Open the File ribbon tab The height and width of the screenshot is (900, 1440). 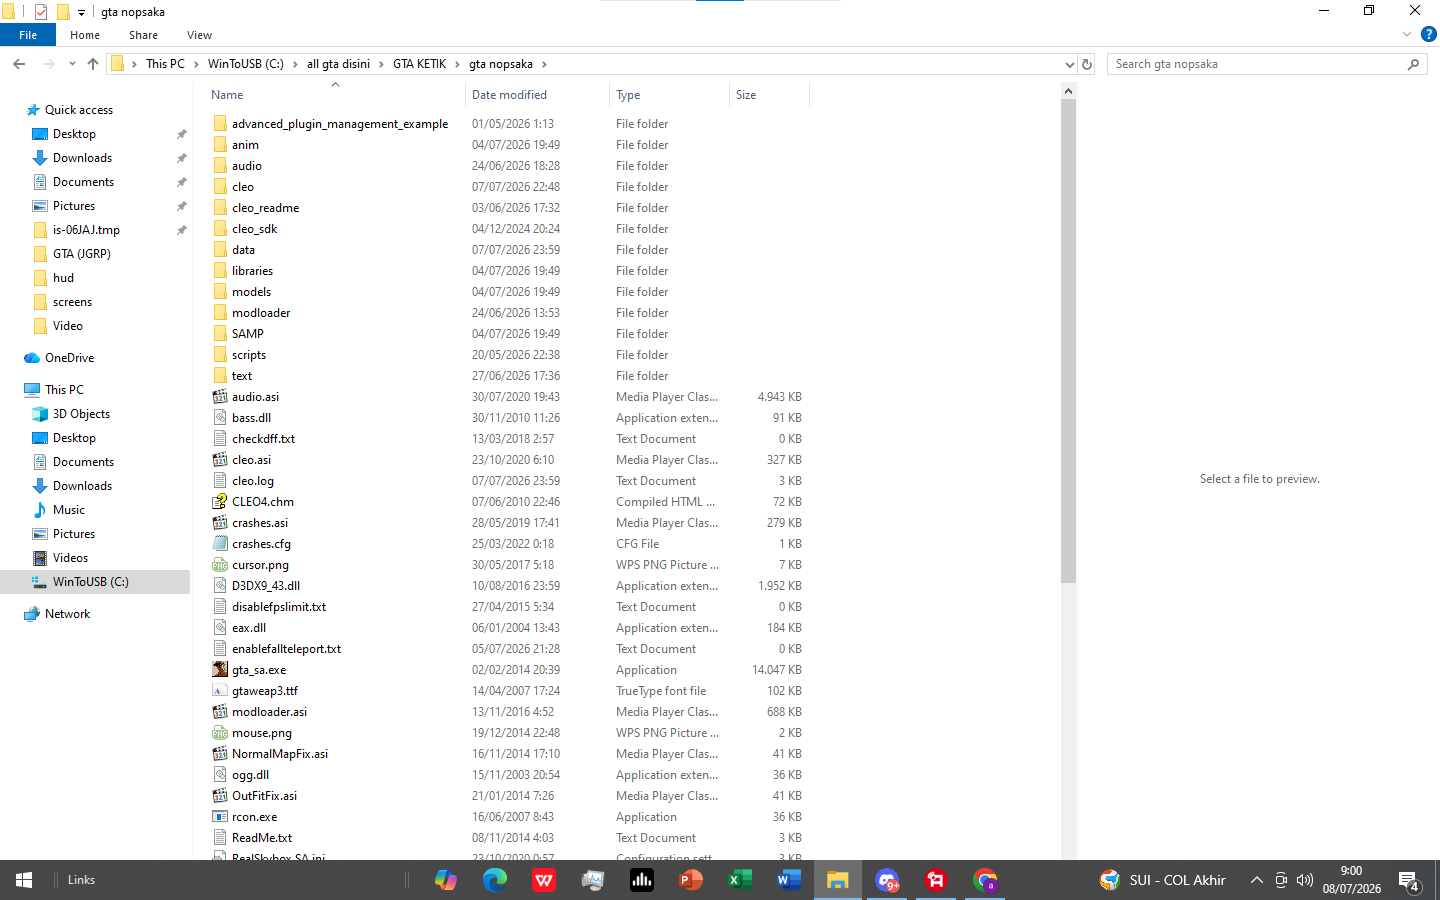28,35
